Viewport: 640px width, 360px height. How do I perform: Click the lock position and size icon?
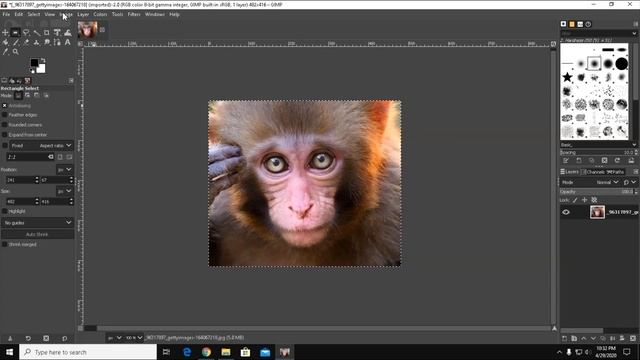[x=584, y=200]
